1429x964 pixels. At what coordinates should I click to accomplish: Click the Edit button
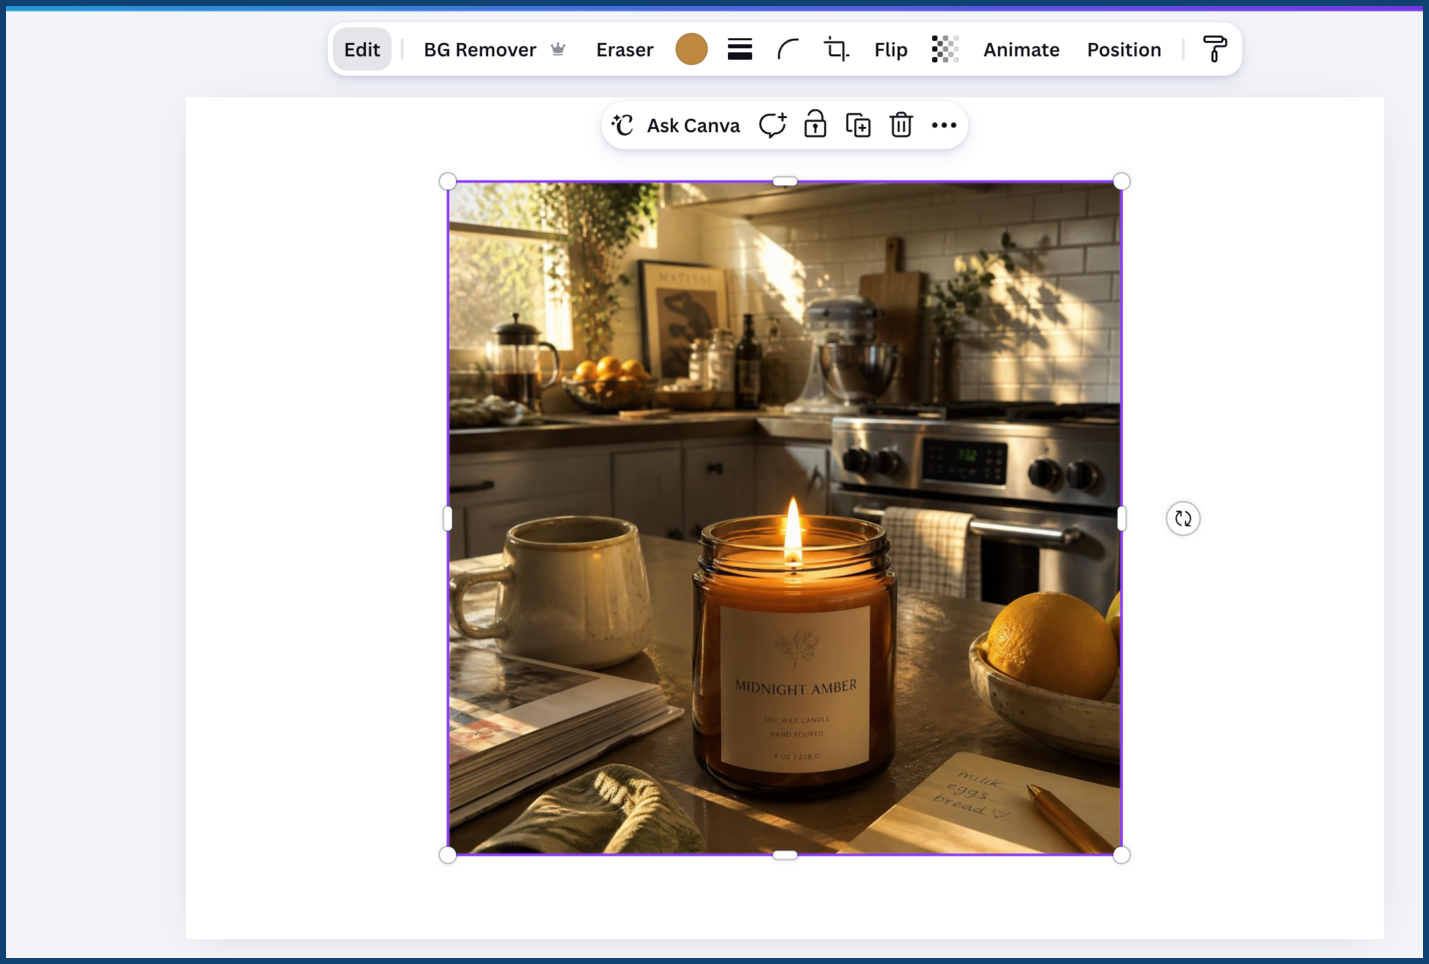click(362, 49)
